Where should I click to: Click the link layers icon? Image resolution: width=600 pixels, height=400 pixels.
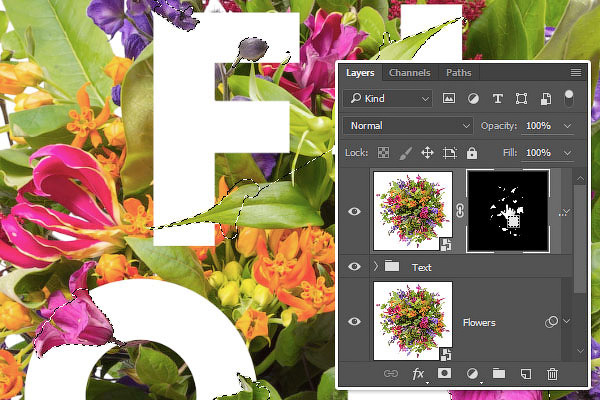[x=391, y=374]
